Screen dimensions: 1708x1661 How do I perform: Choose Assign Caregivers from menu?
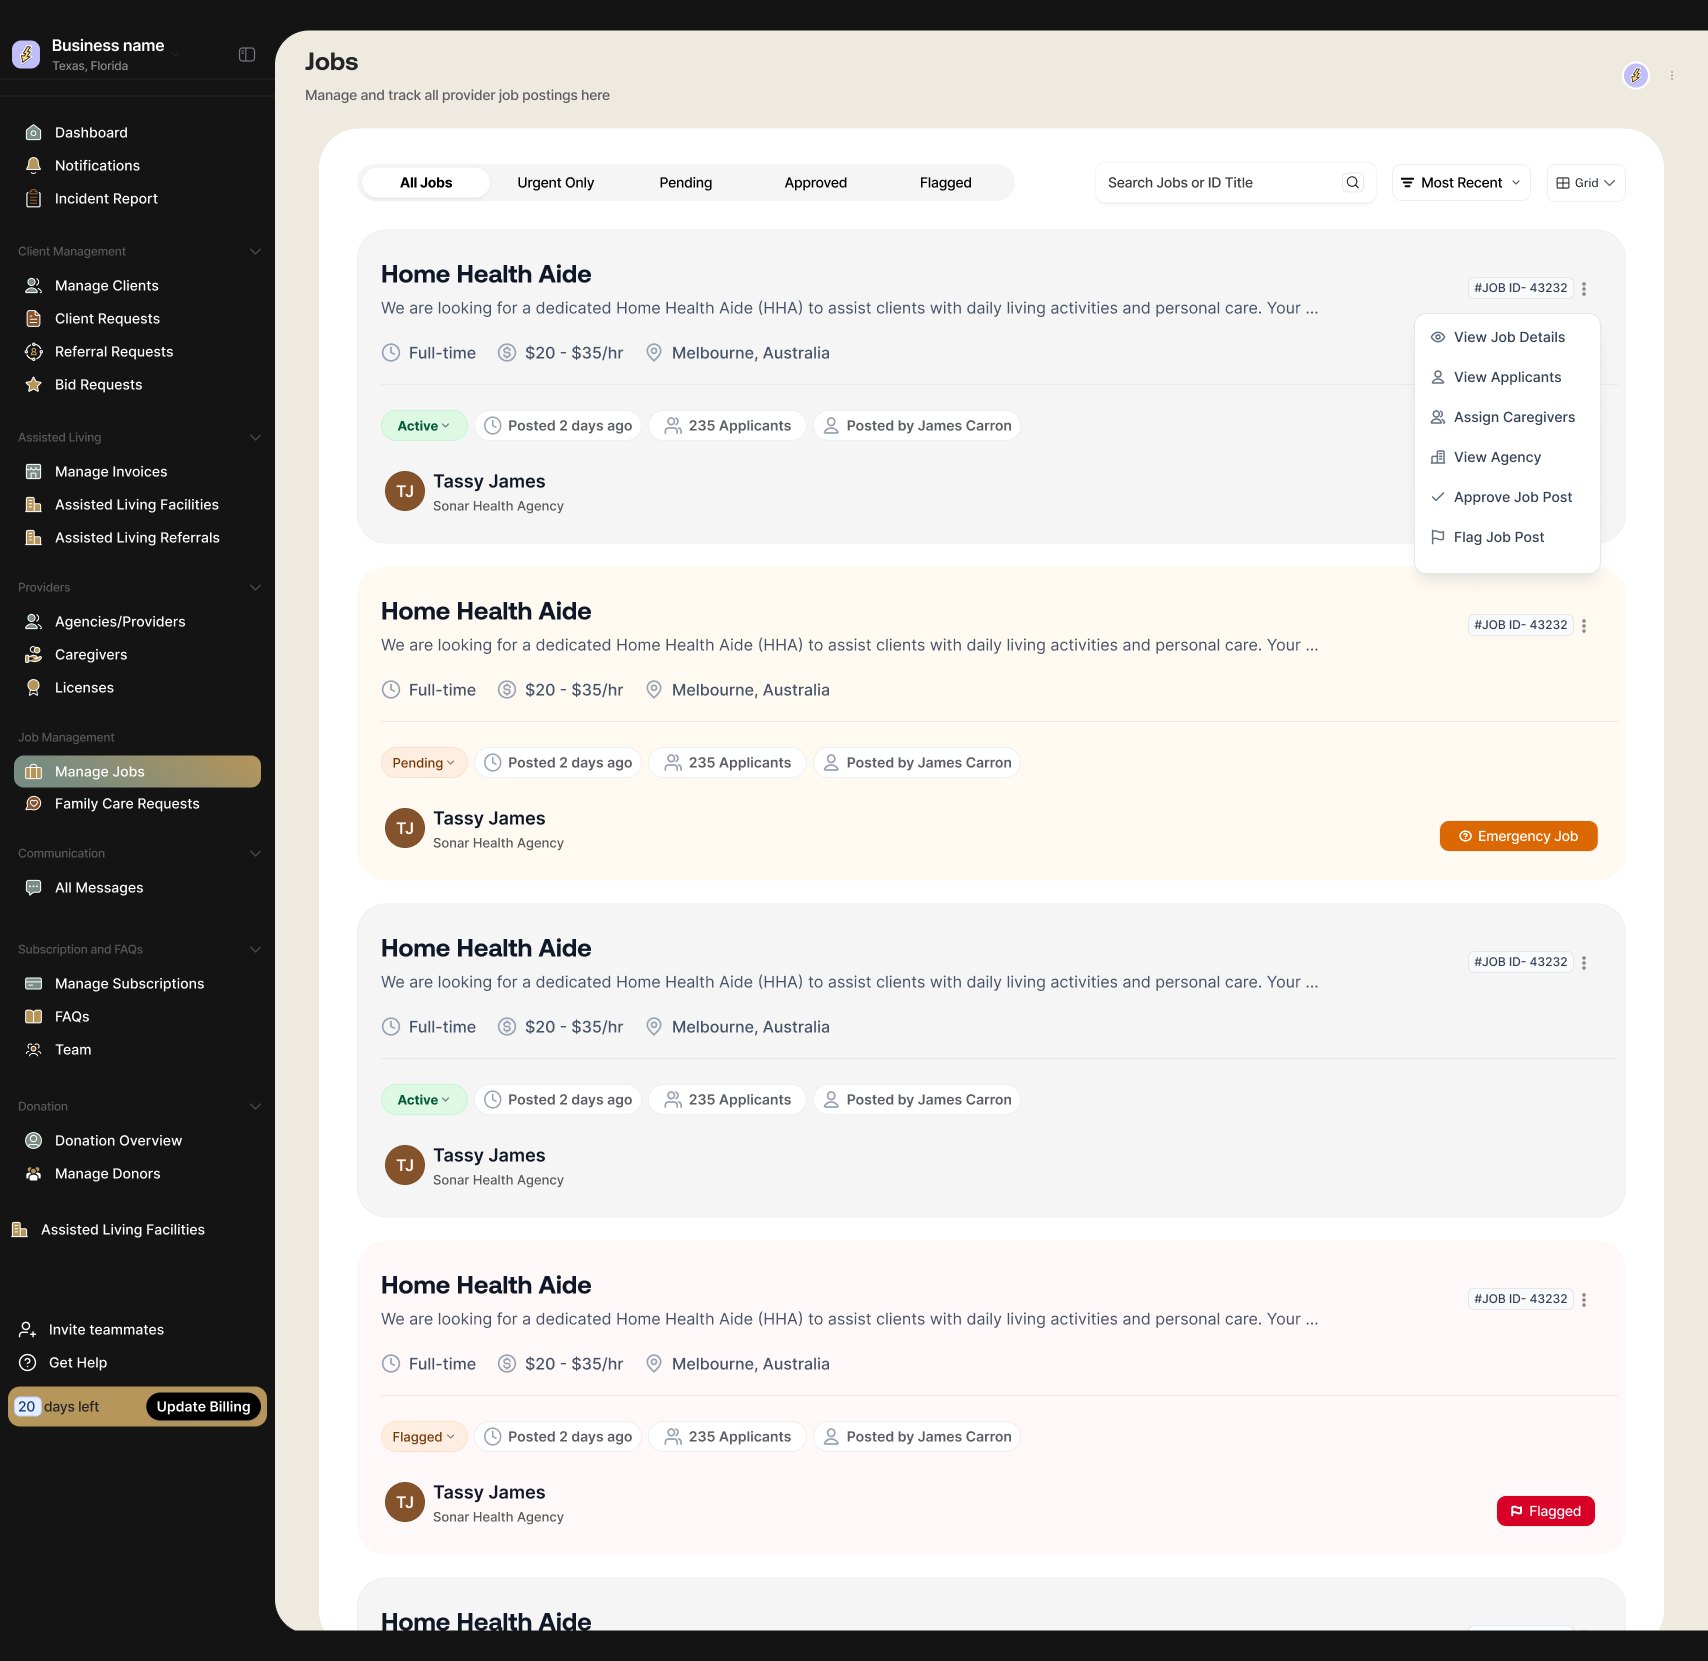[1507, 418]
